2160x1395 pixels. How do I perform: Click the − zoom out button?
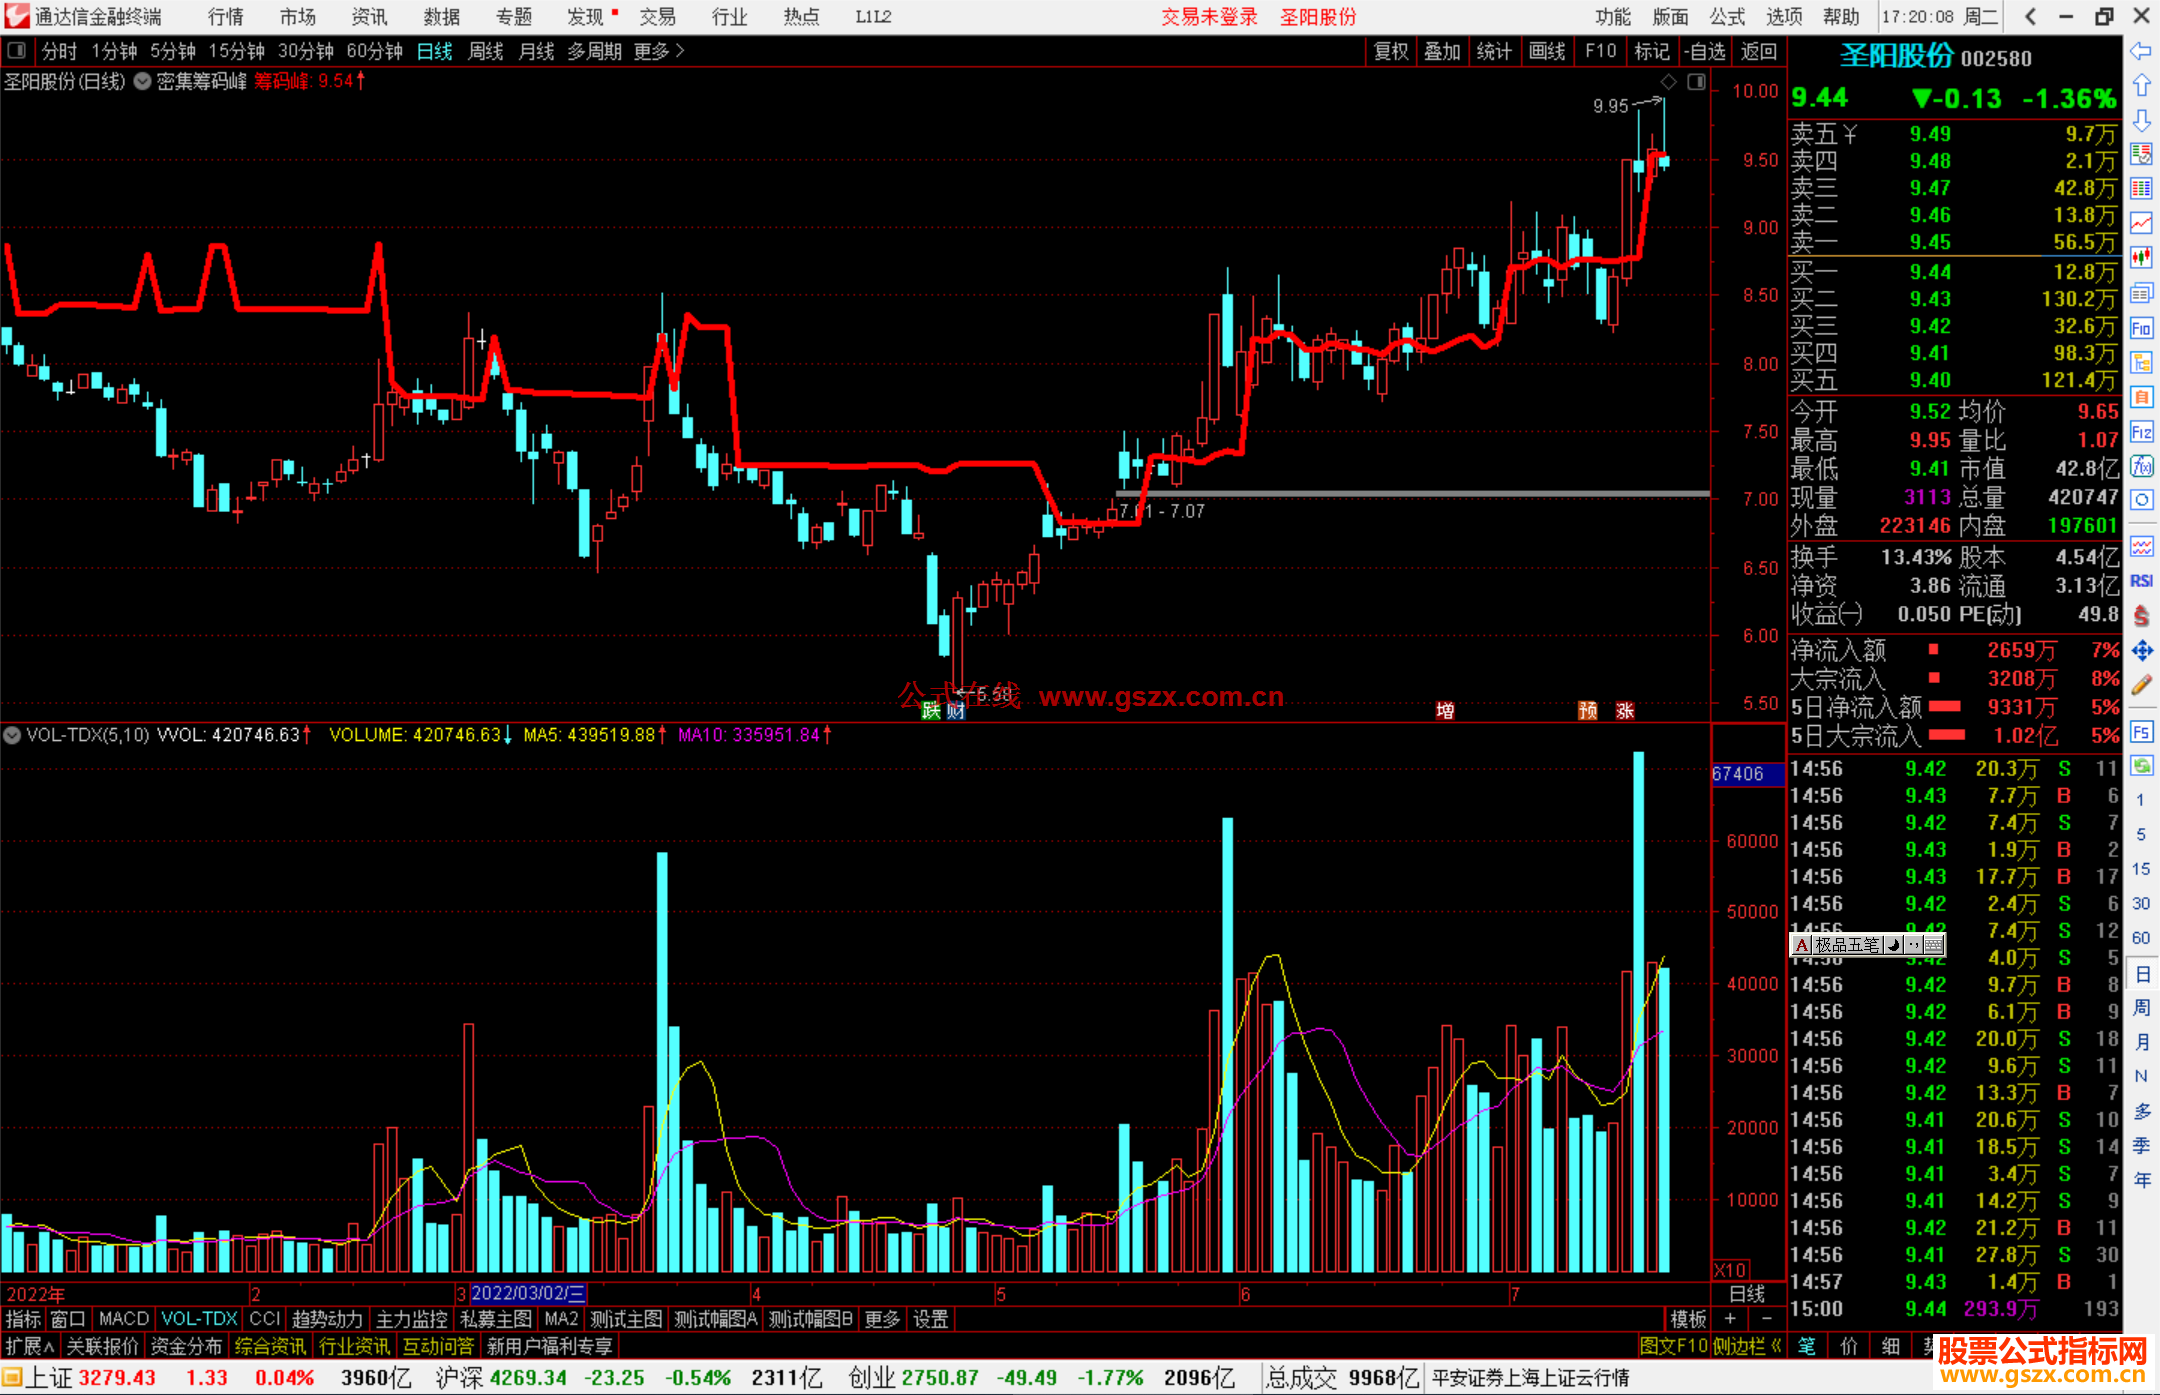(1768, 1319)
